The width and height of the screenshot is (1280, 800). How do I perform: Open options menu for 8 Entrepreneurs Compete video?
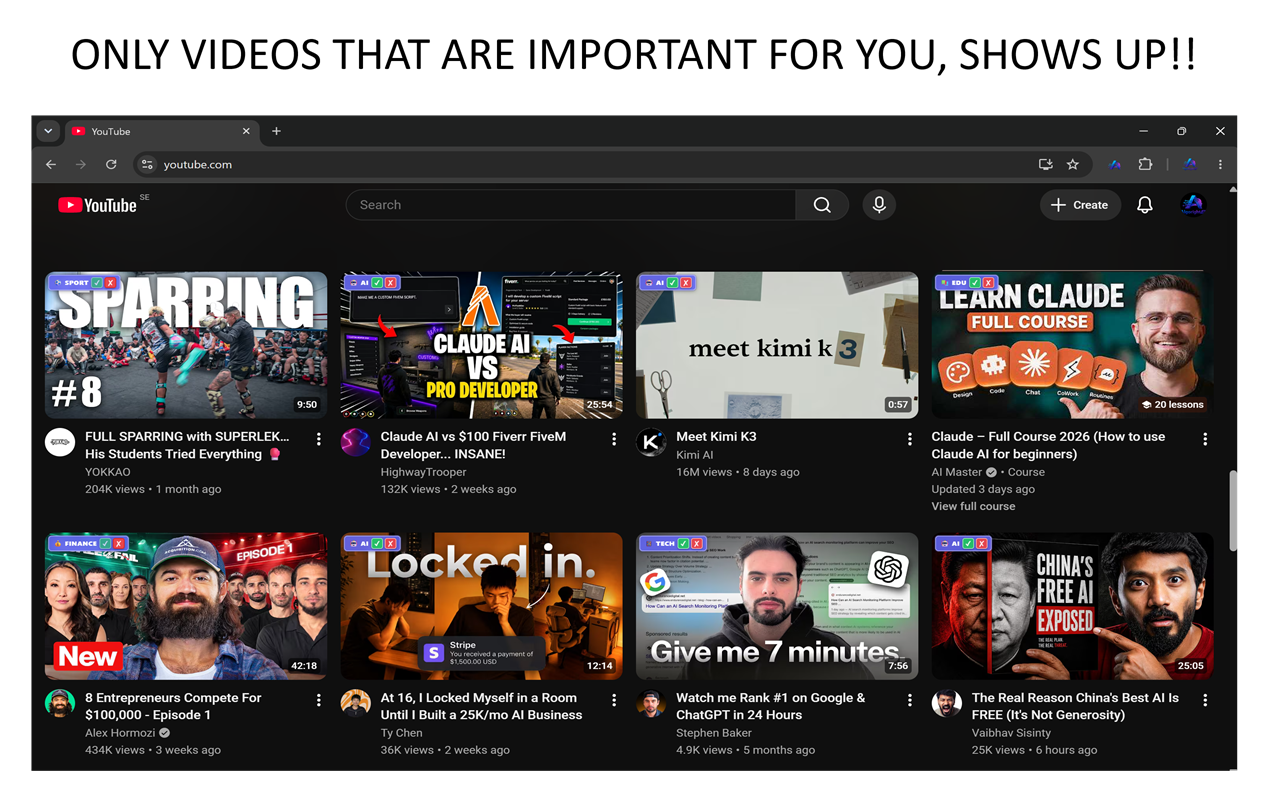point(319,700)
